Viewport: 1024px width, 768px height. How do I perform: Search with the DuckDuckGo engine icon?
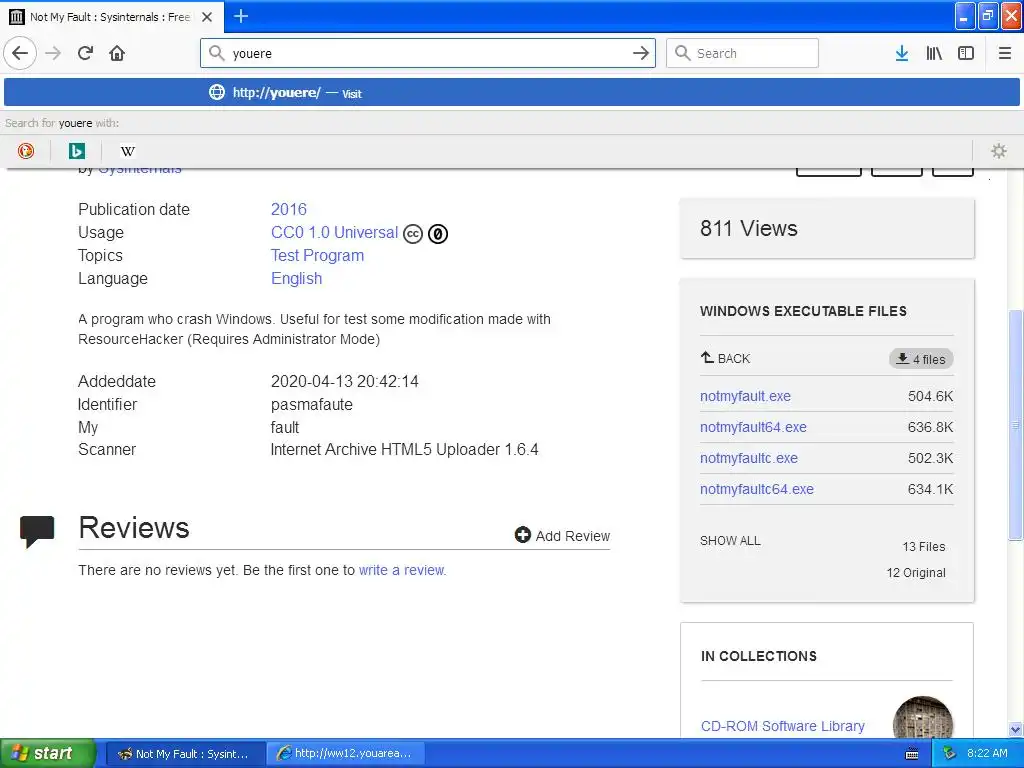click(25, 151)
